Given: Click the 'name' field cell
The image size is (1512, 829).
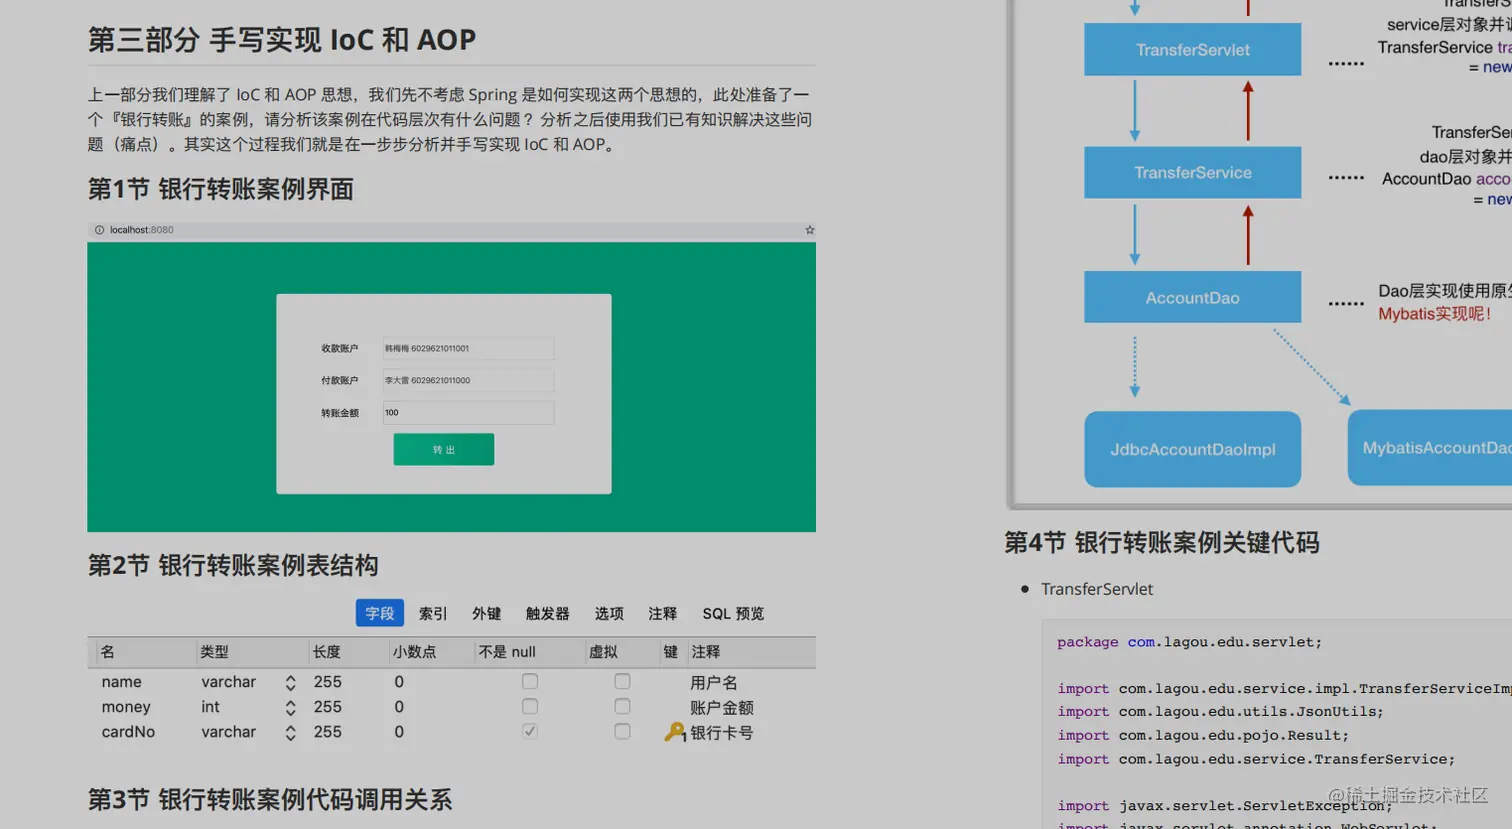Looking at the screenshot, I should click(x=121, y=682).
